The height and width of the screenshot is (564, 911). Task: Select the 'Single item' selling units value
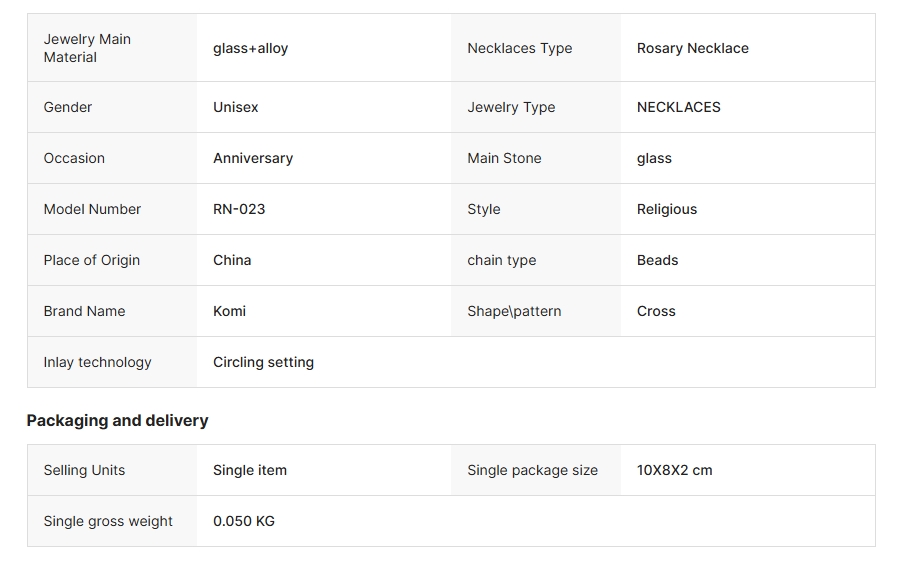[x=250, y=470]
